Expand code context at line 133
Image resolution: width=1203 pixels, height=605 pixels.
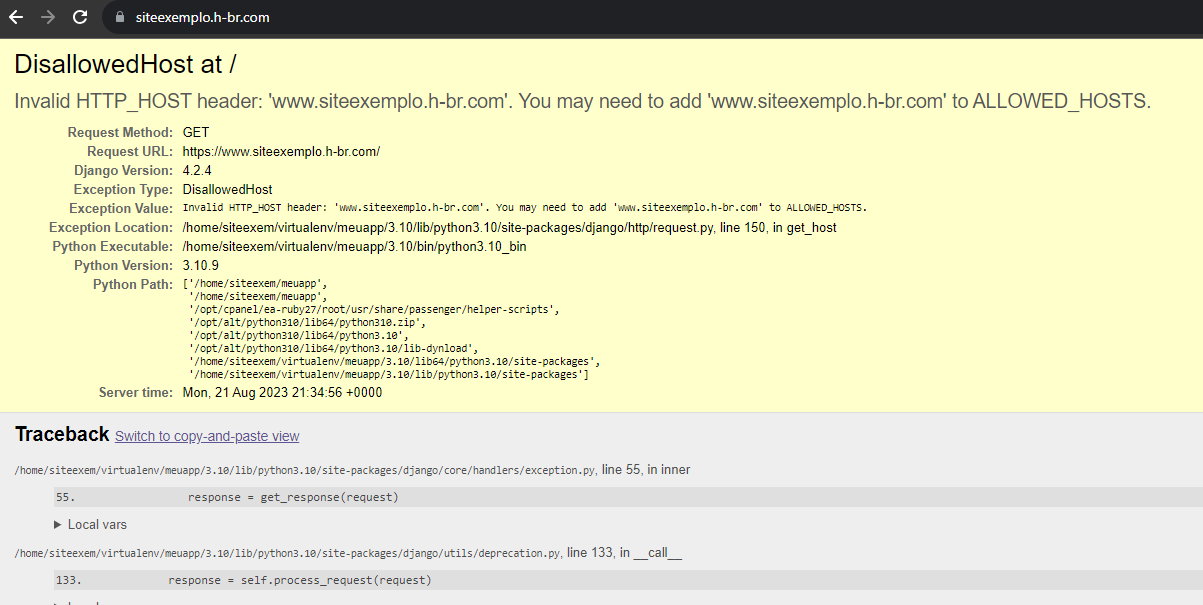299,580
